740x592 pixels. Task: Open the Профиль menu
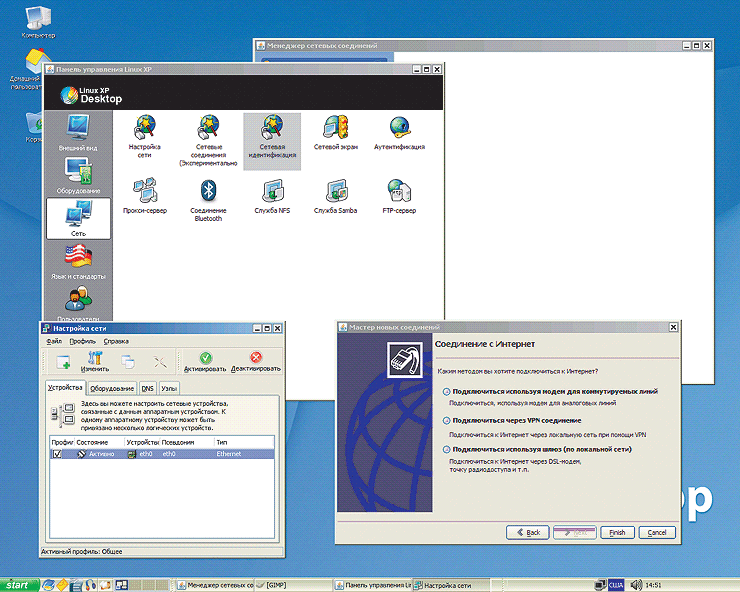pyautogui.click(x=82, y=342)
